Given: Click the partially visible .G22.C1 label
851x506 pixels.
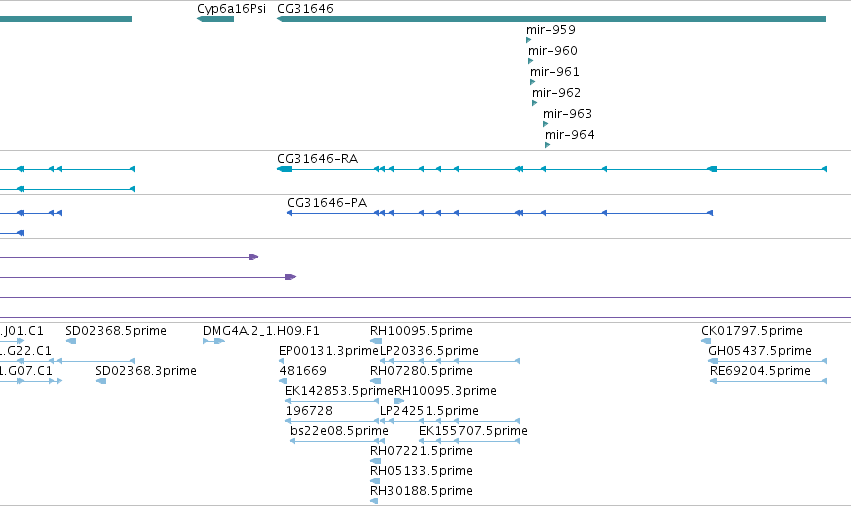Looking at the screenshot, I should point(26,351).
